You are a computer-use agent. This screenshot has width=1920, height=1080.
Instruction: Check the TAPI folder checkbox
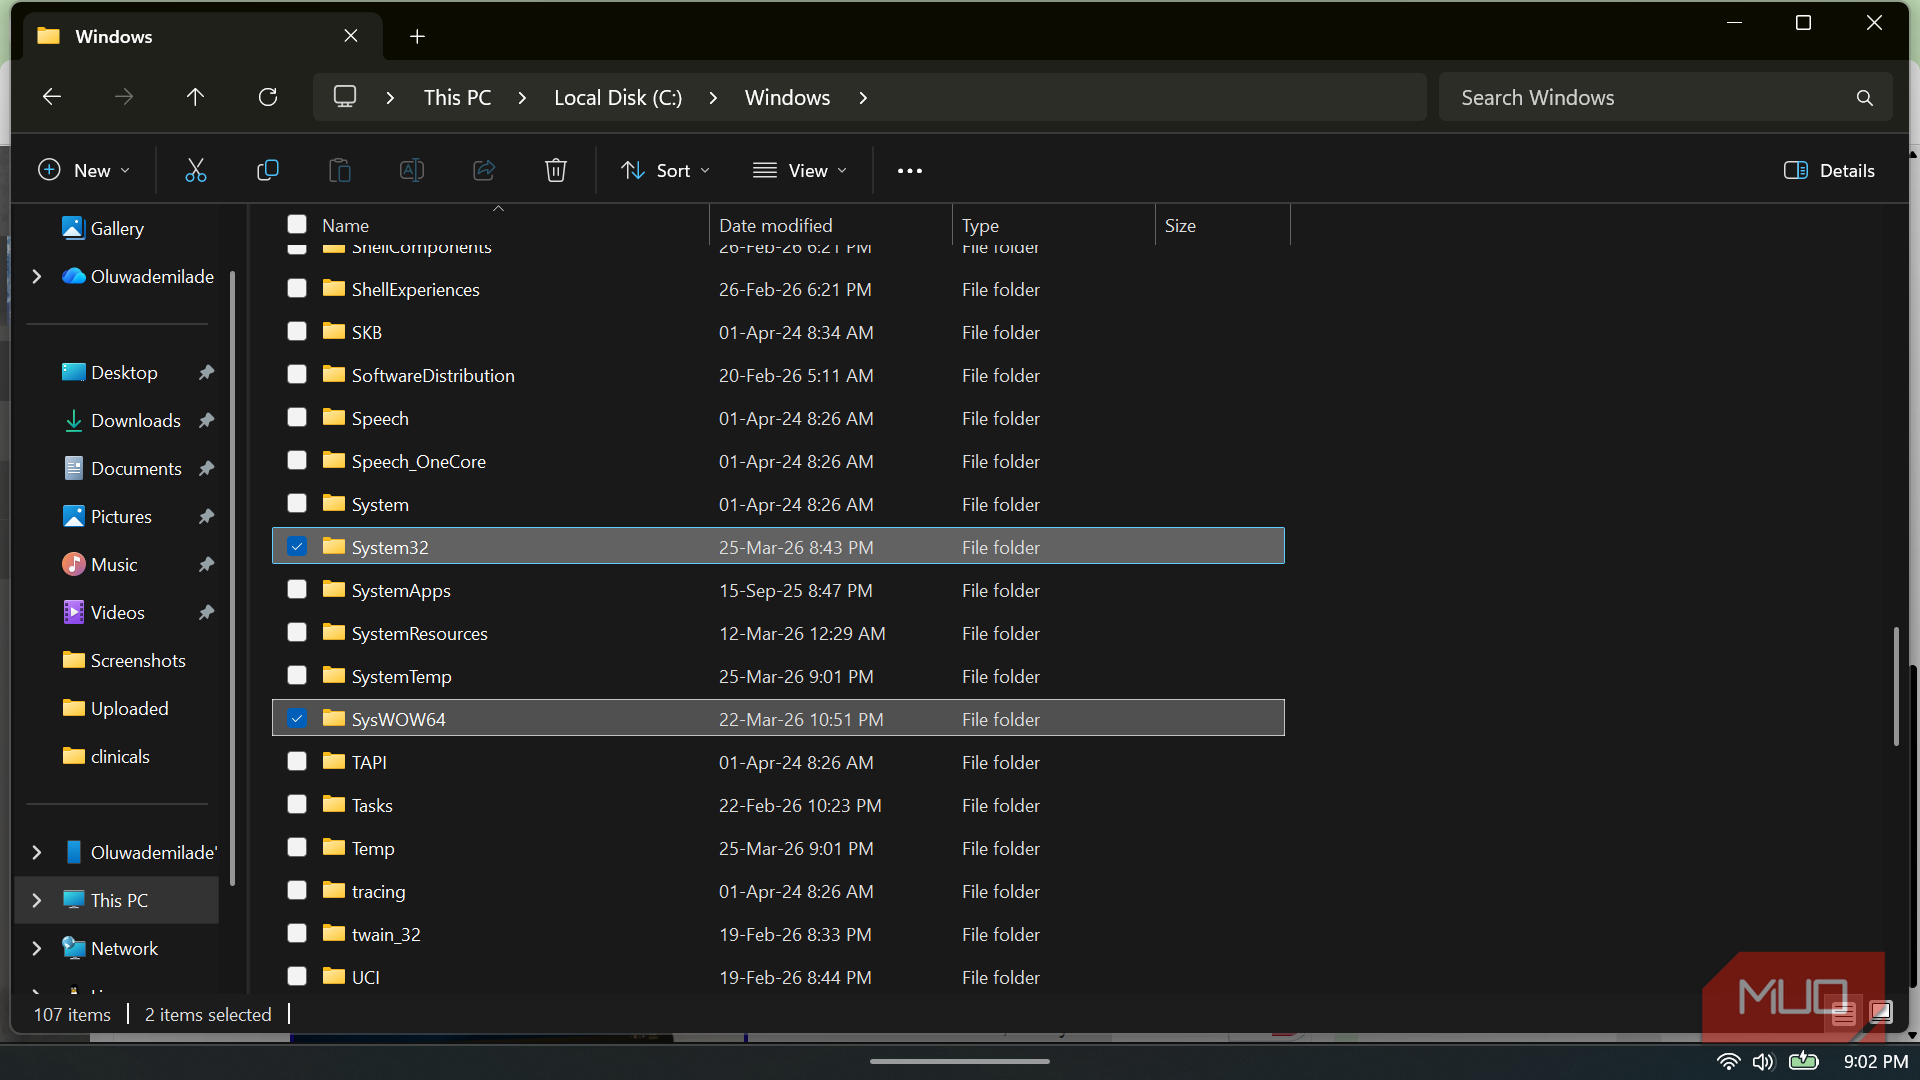297,761
